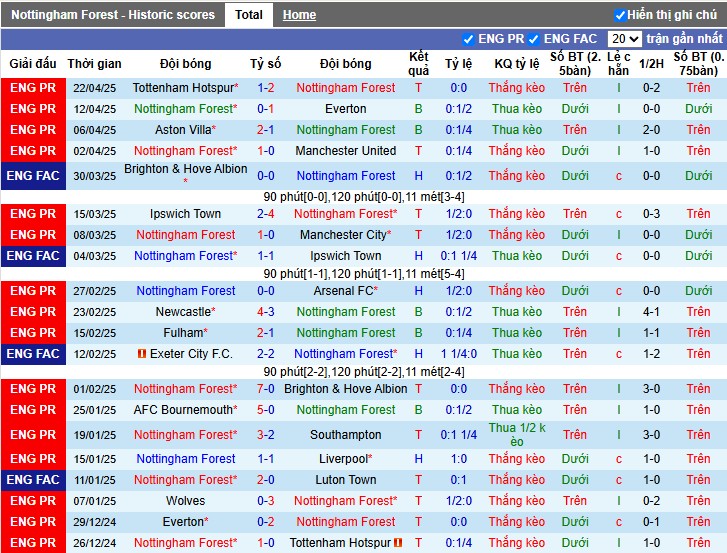Image resolution: width=727 pixels, height=553 pixels.
Task: Click date 08/03/25 in the time column
Action: pyautogui.click(x=95, y=235)
